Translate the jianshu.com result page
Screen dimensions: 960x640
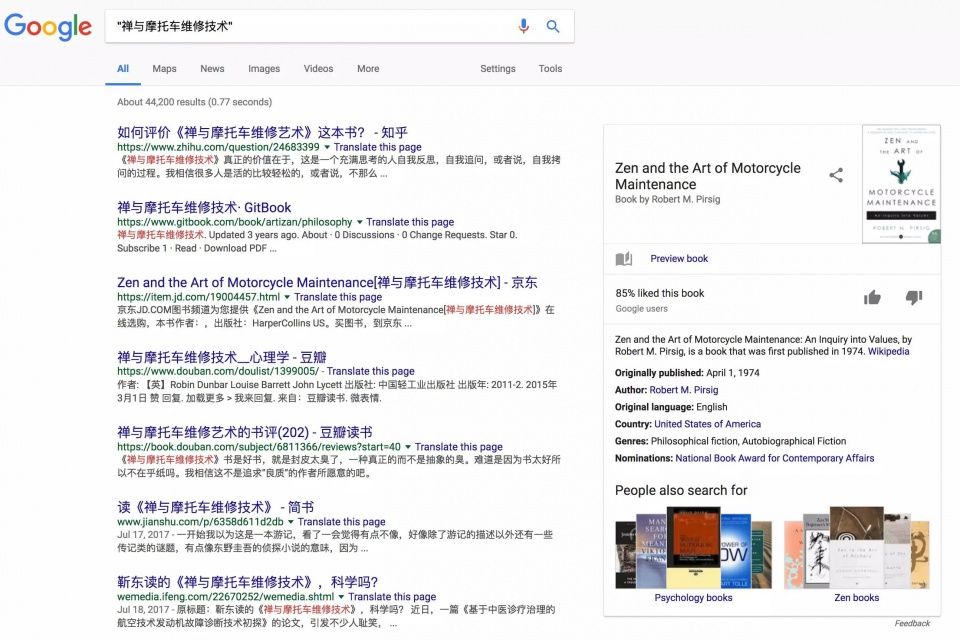pos(342,521)
